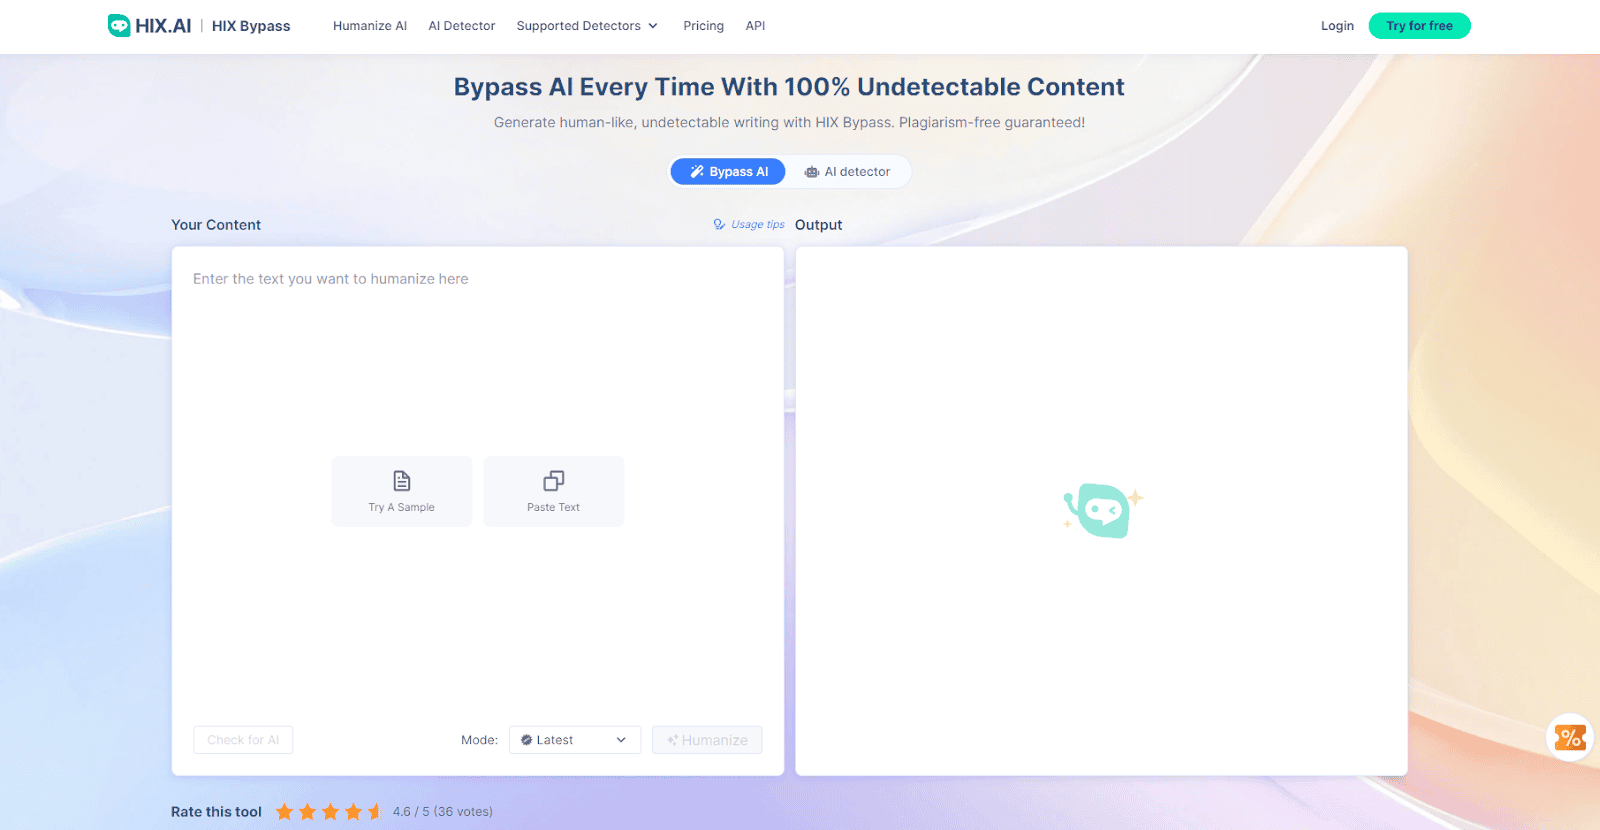1600x830 pixels.
Task: Click the '4.6 / 5 (36 votes)' text
Action: click(443, 812)
